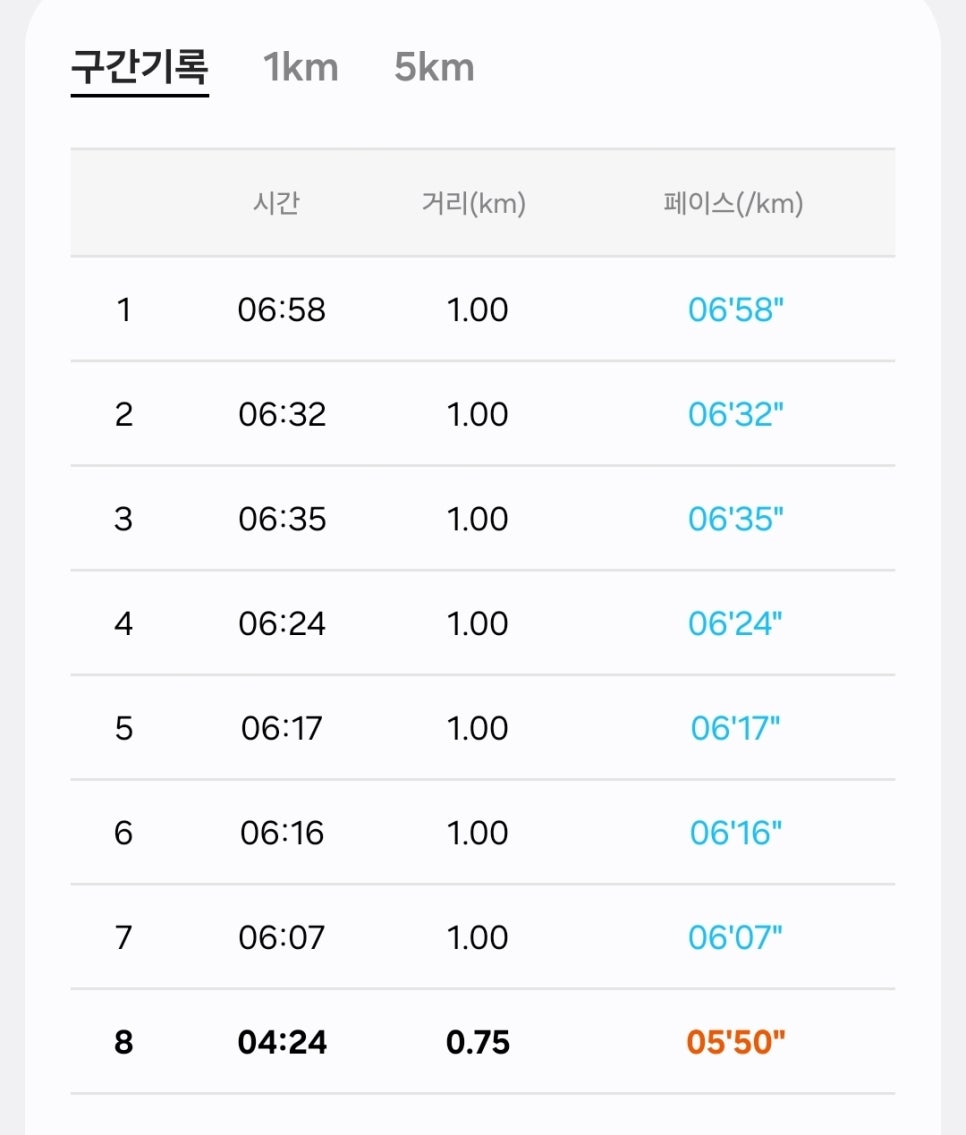
Task: Tap the 페이스(/km) column header
Action: click(x=733, y=203)
